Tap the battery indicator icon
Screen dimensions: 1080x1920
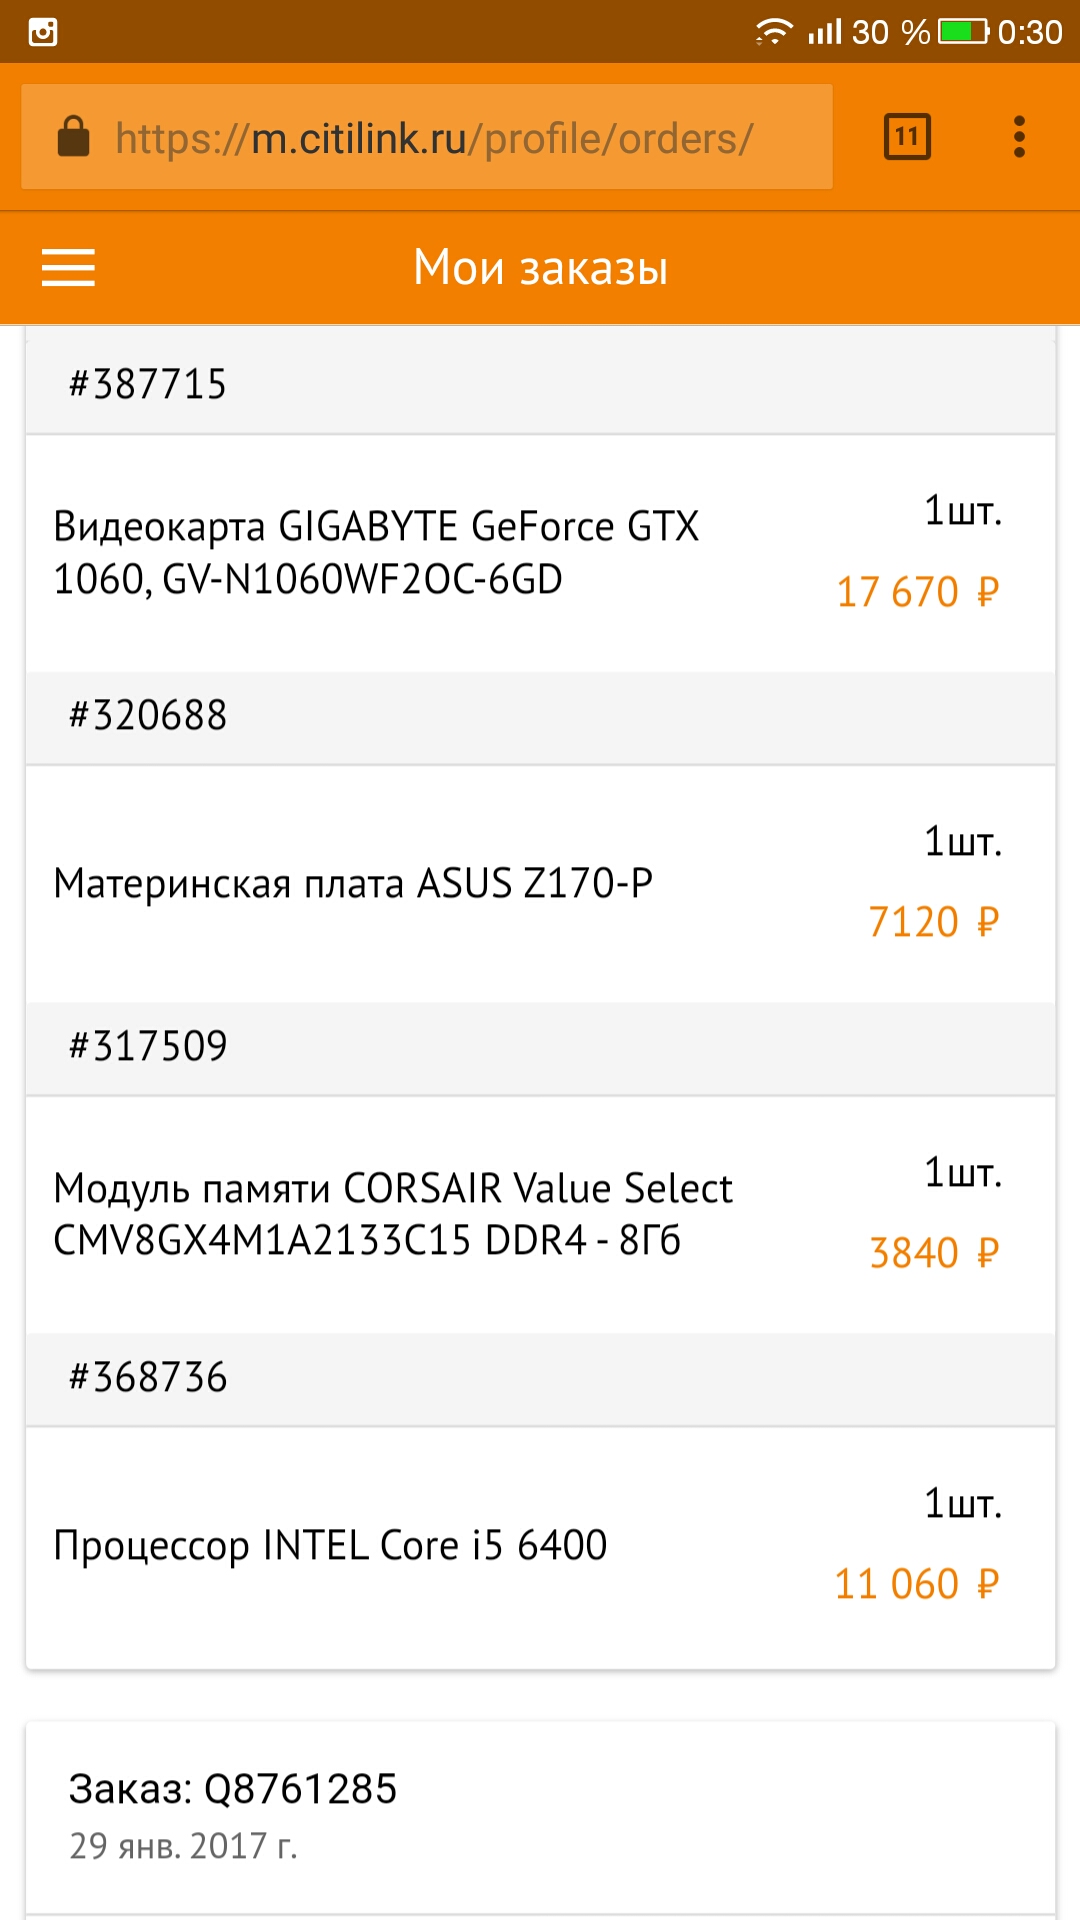pos(962,32)
